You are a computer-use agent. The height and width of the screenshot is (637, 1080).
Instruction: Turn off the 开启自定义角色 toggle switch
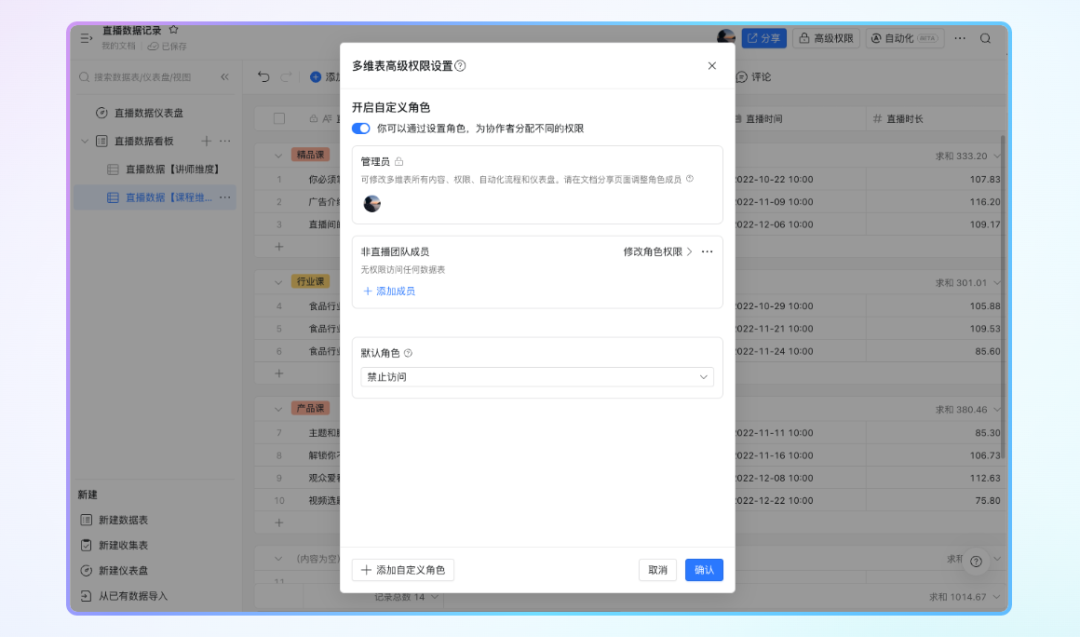pos(361,129)
